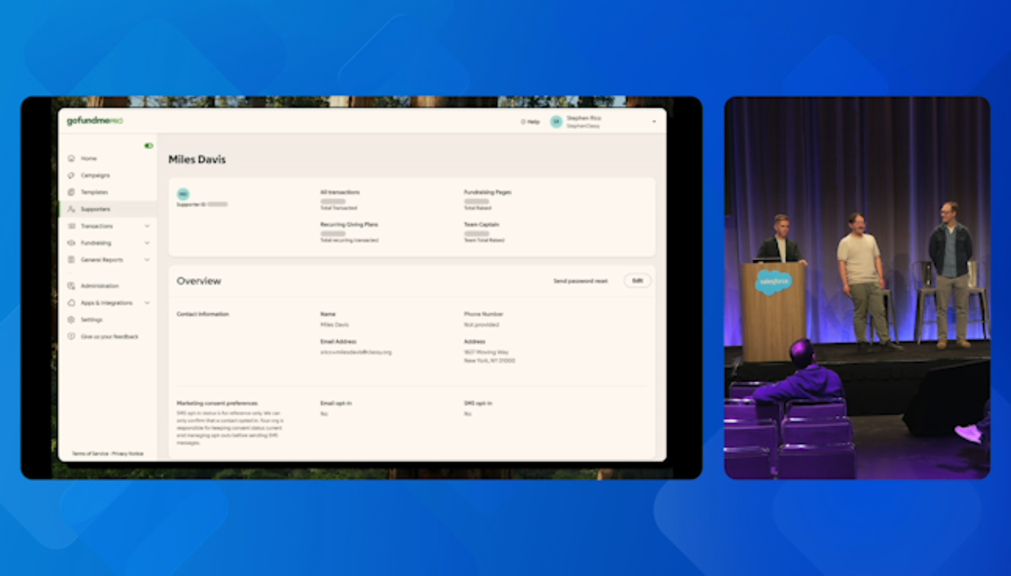Image resolution: width=1011 pixels, height=576 pixels.
Task: Click the gofundme pro logo
Action: tap(94, 121)
